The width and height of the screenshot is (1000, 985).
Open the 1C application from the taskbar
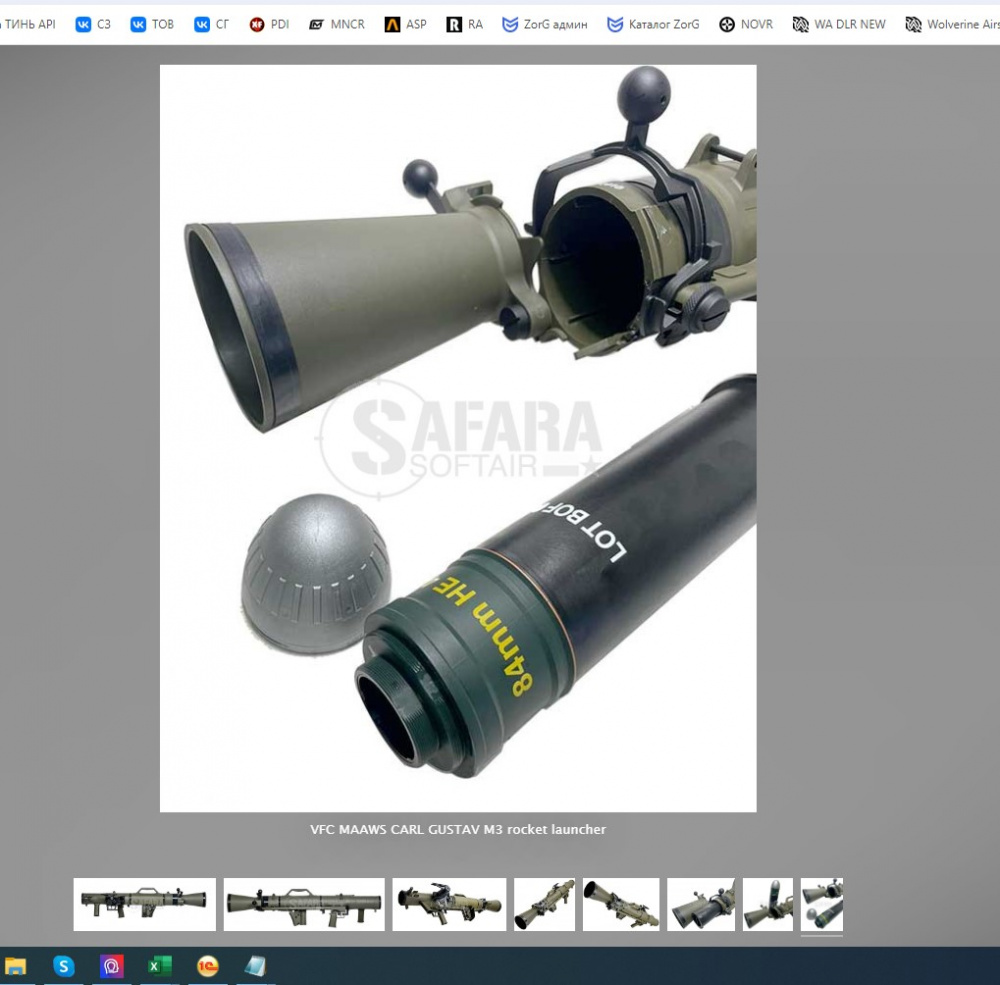207,966
